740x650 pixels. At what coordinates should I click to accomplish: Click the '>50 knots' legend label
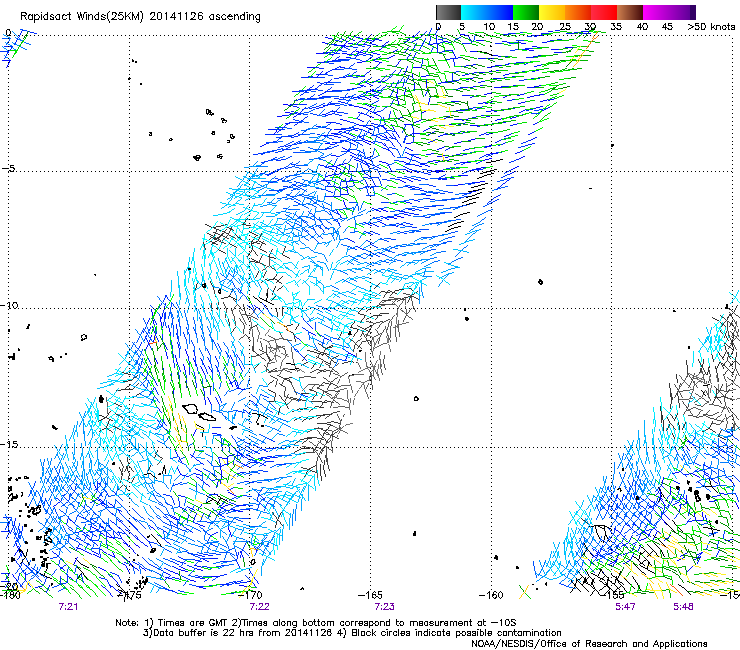click(711, 27)
